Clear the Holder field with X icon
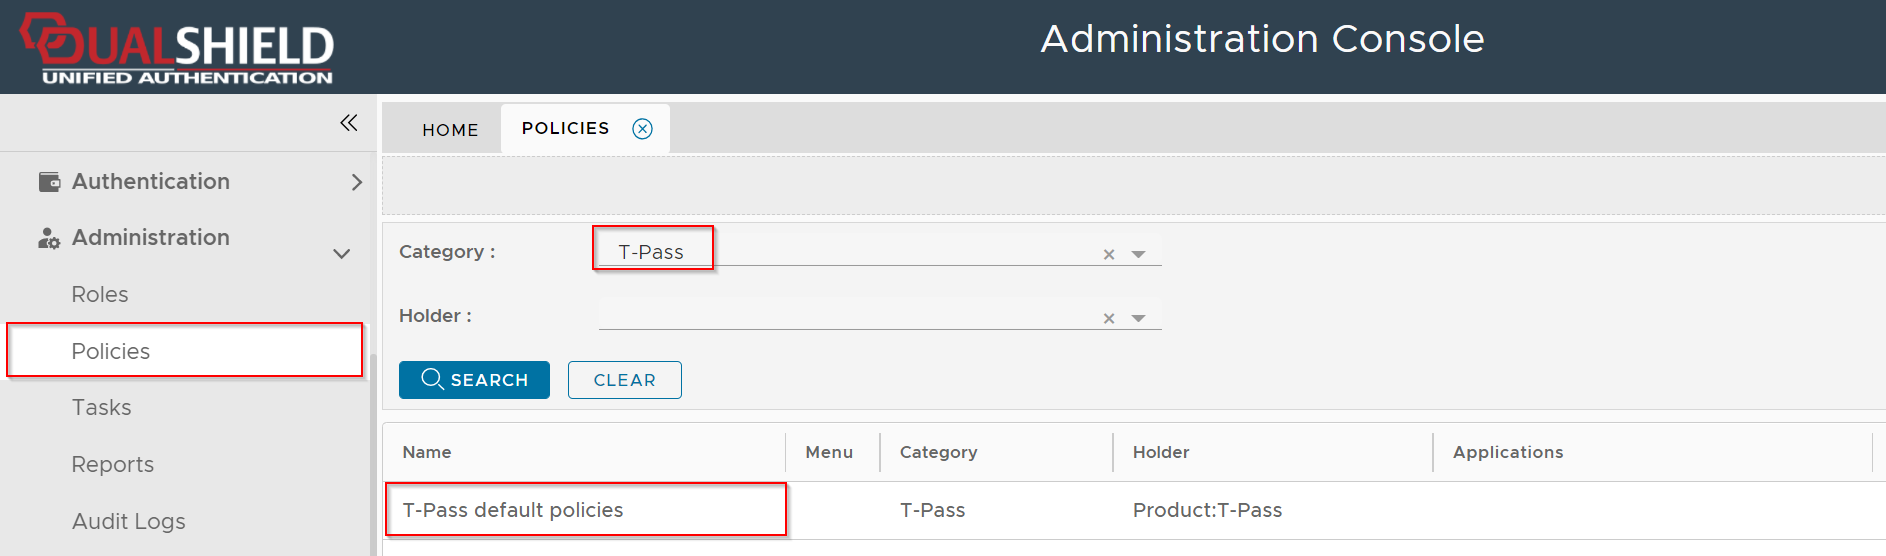This screenshot has width=1886, height=556. click(1109, 319)
